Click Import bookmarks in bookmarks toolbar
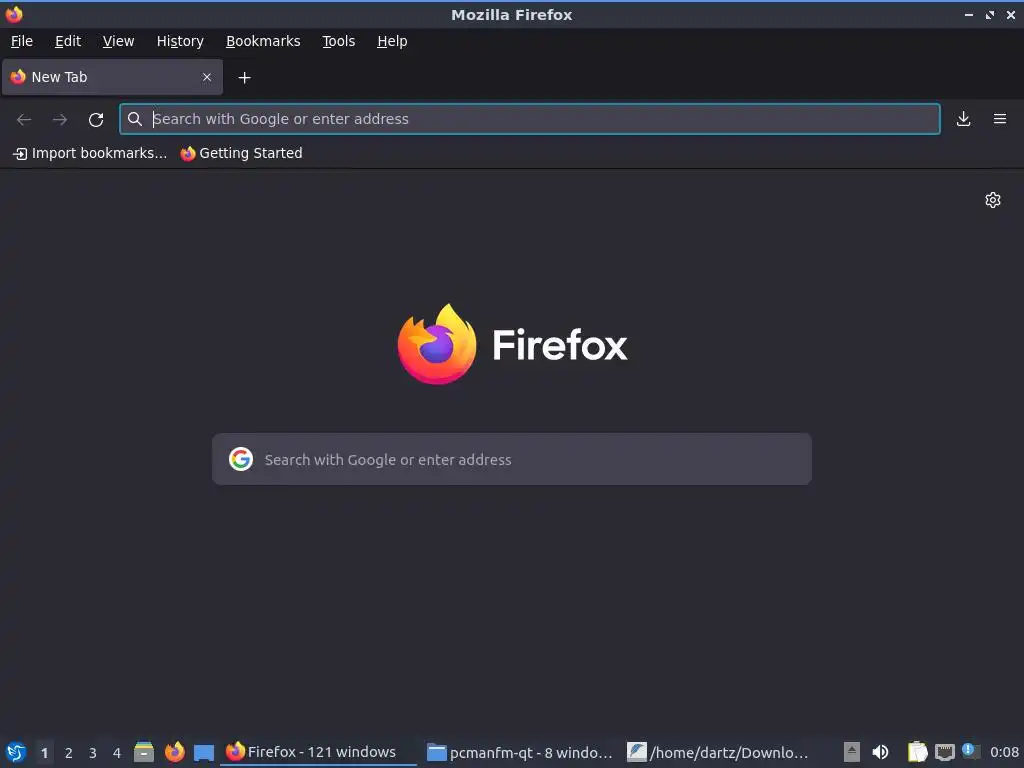 90,153
